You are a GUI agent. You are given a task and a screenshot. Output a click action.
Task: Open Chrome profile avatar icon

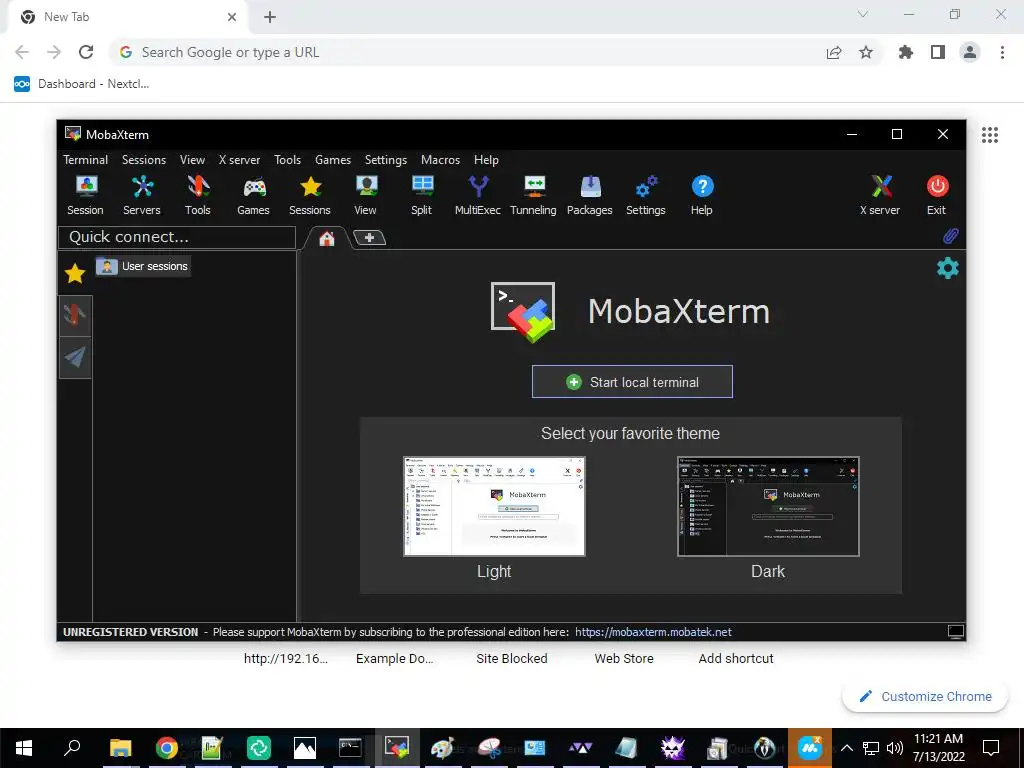click(970, 52)
